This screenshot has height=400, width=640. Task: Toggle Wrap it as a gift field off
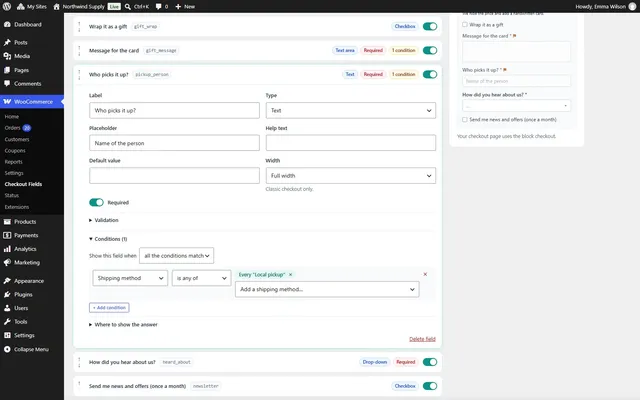click(x=430, y=27)
